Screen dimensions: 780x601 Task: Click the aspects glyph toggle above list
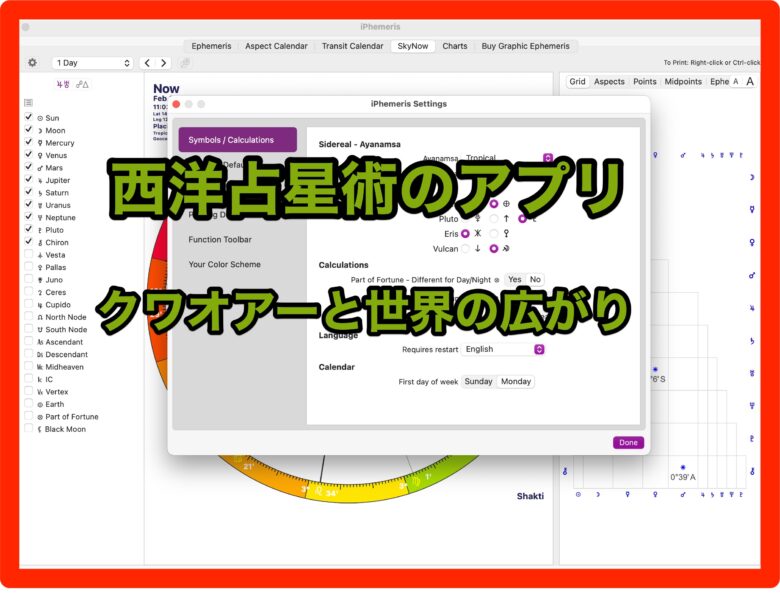coord(82,85)
